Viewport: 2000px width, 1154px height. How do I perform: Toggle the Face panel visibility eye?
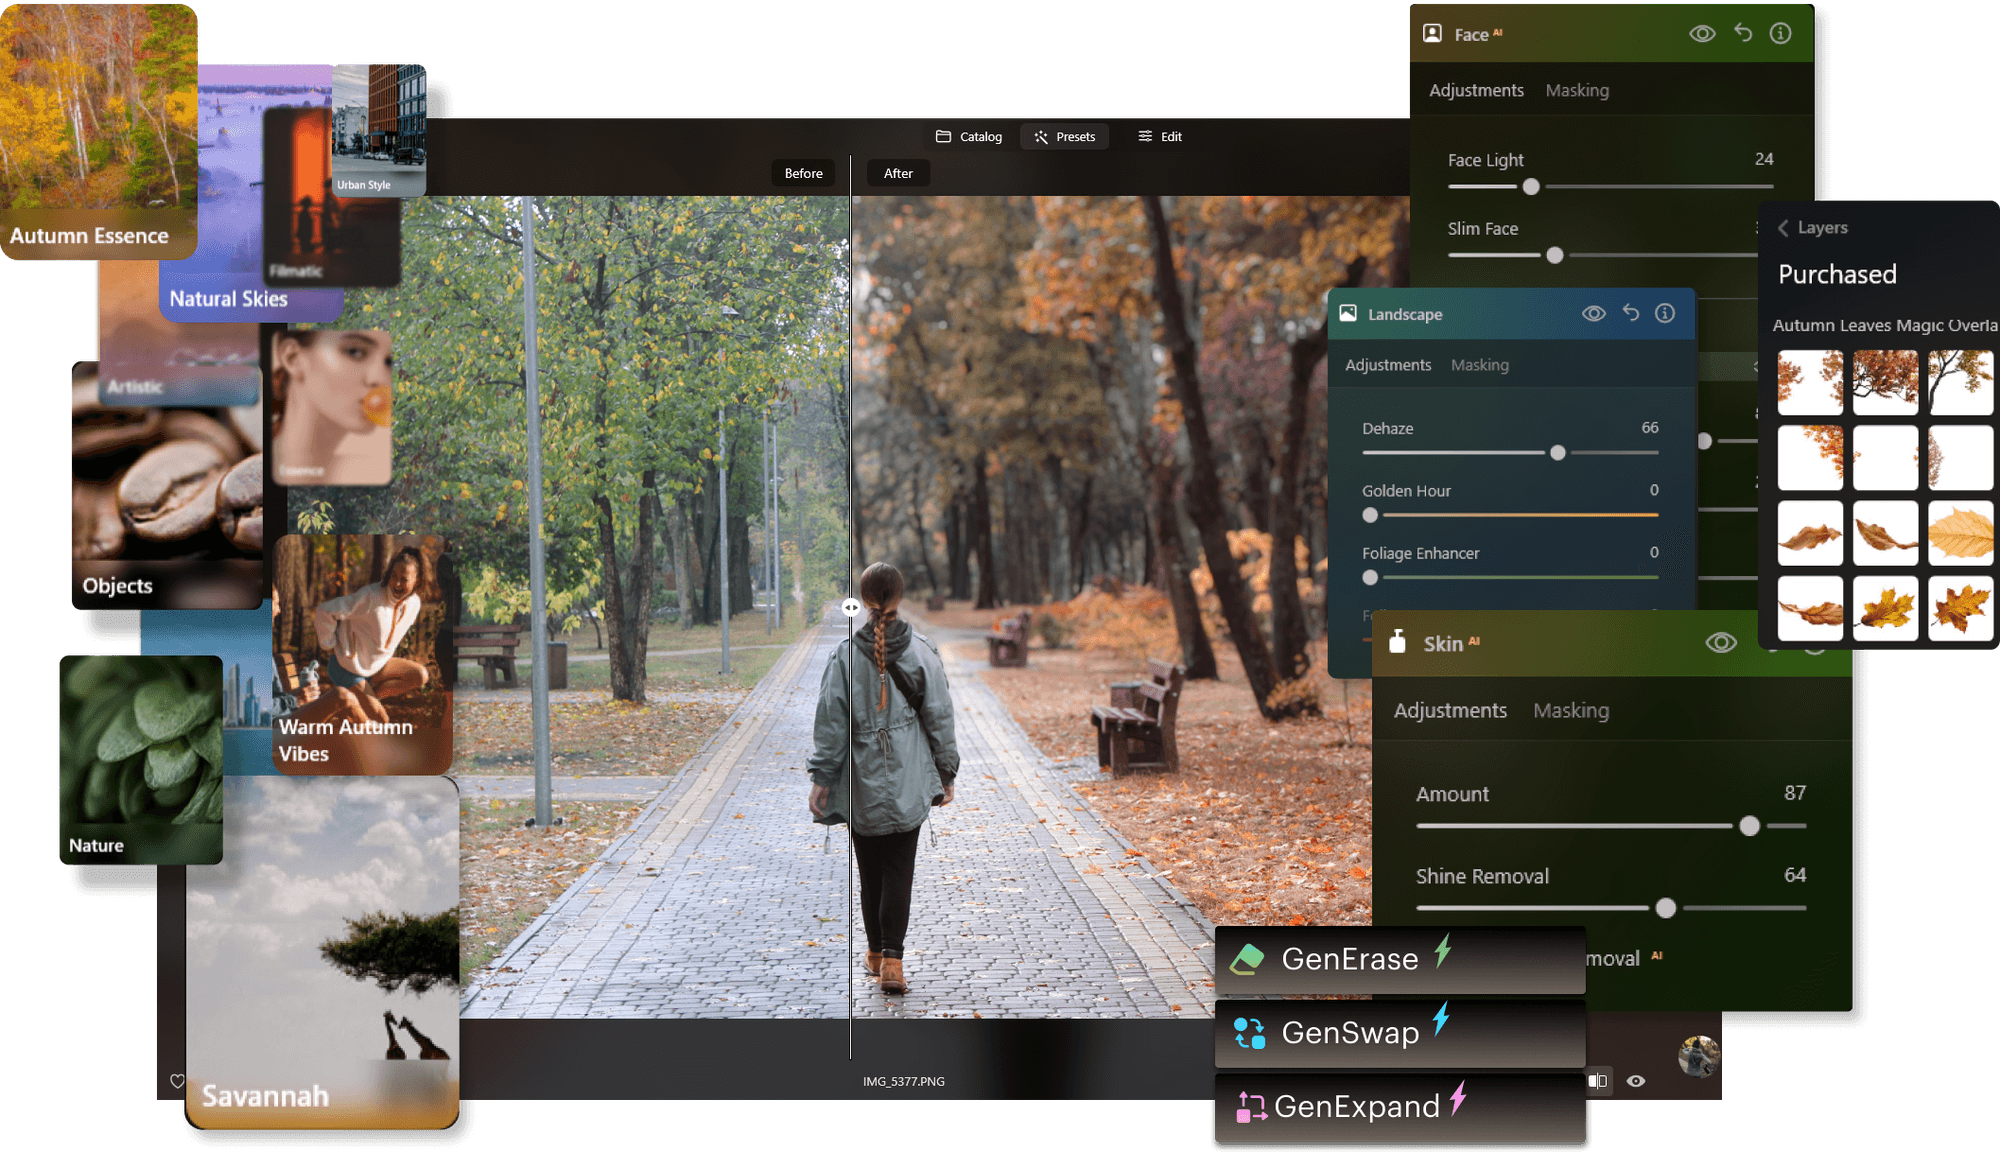click(x=1702, y=33)
